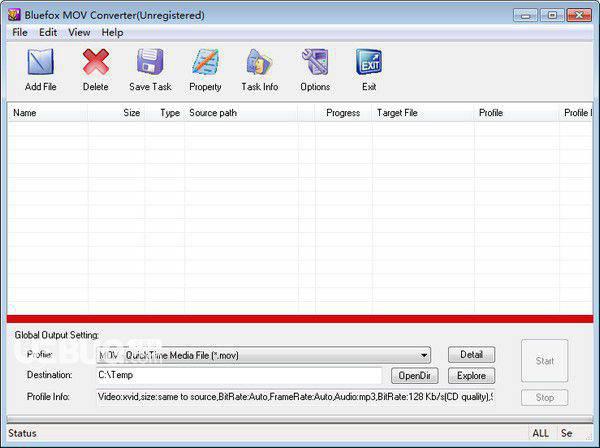Open the Edit menu
Image resolution: width=600 pixels, height=448 pixels.
(48, 33)
